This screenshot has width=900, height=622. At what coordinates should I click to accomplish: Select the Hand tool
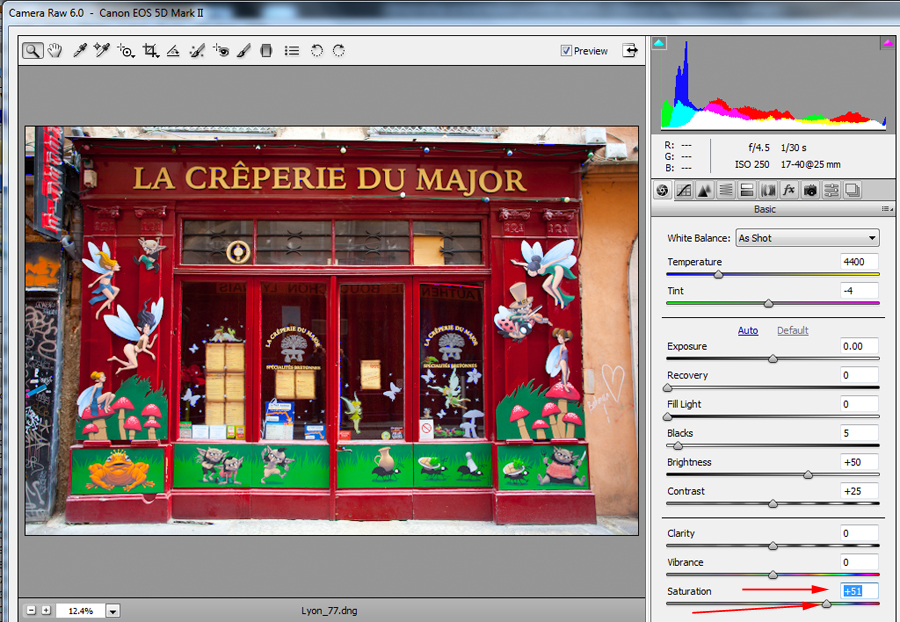(x=55, y=50)
